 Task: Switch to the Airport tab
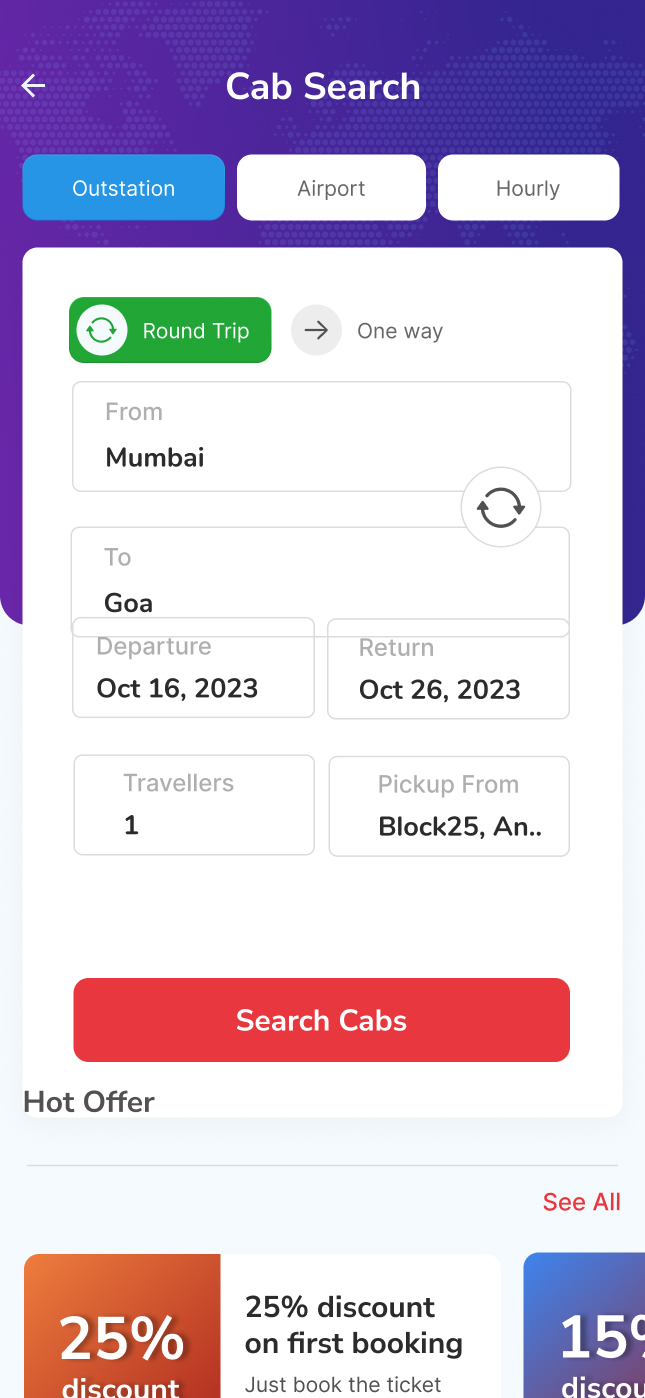click(331, 188)
